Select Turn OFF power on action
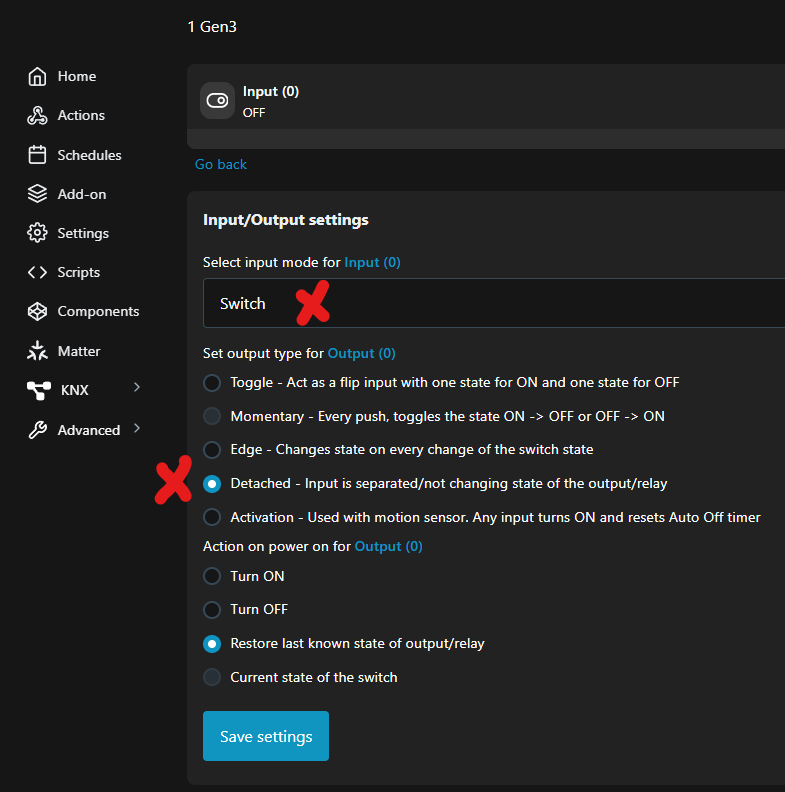 tap(212, 609)
